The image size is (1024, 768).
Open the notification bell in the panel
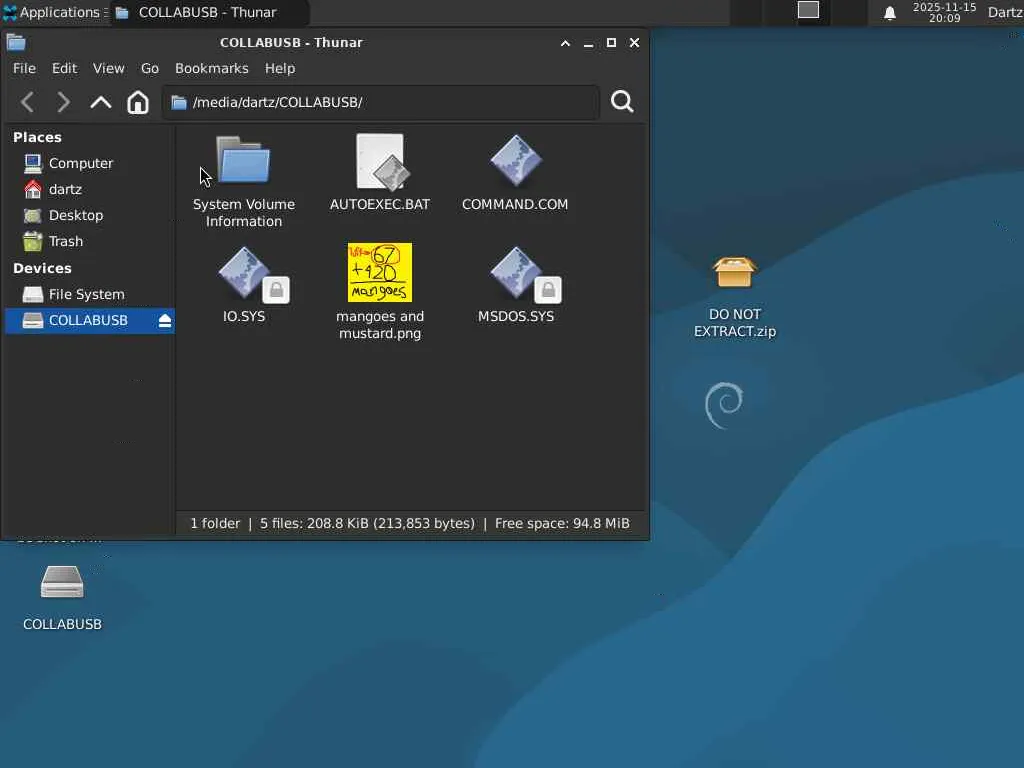[x=889, y=13]
